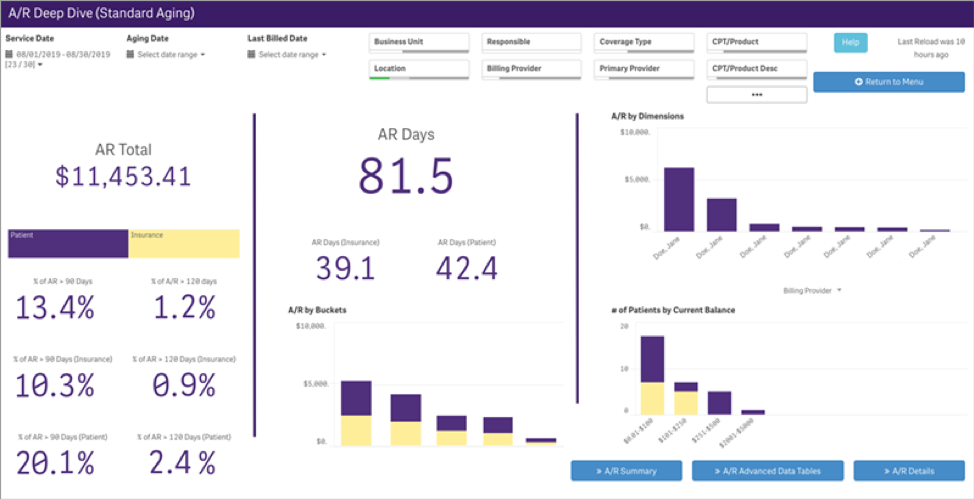Click the AR Days (Insurance) value 39.1
The image size is (974, 499).
[345, 268]
